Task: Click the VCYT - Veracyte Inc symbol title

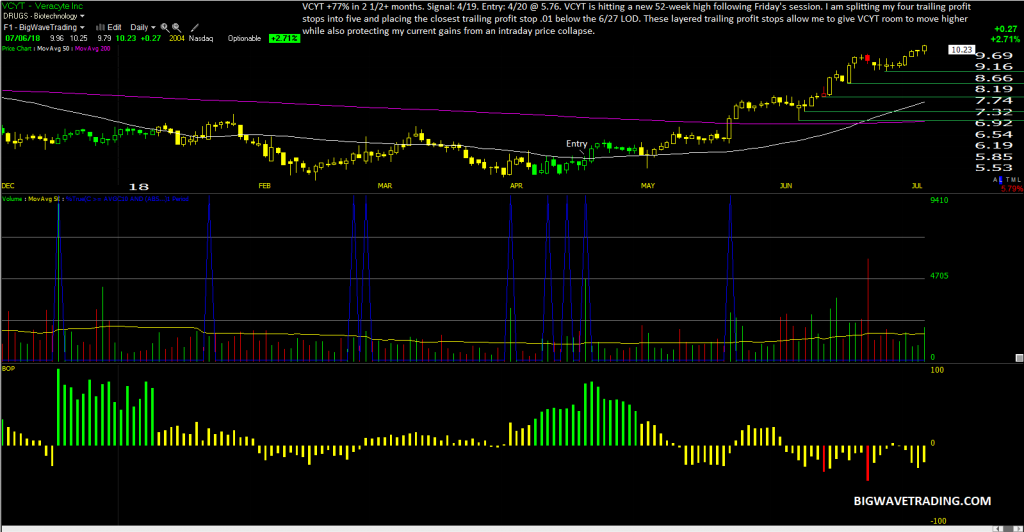Action: 42,6
